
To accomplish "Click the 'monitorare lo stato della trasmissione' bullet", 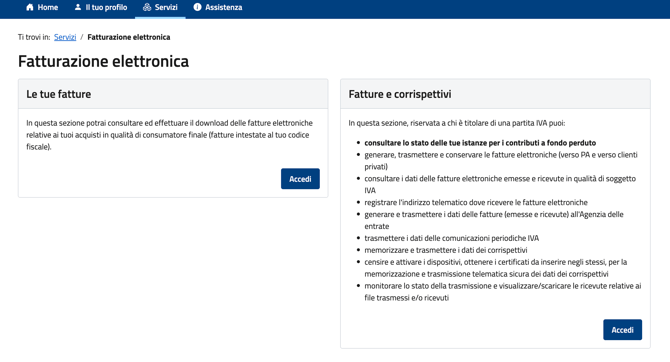I will pos(502,292).
